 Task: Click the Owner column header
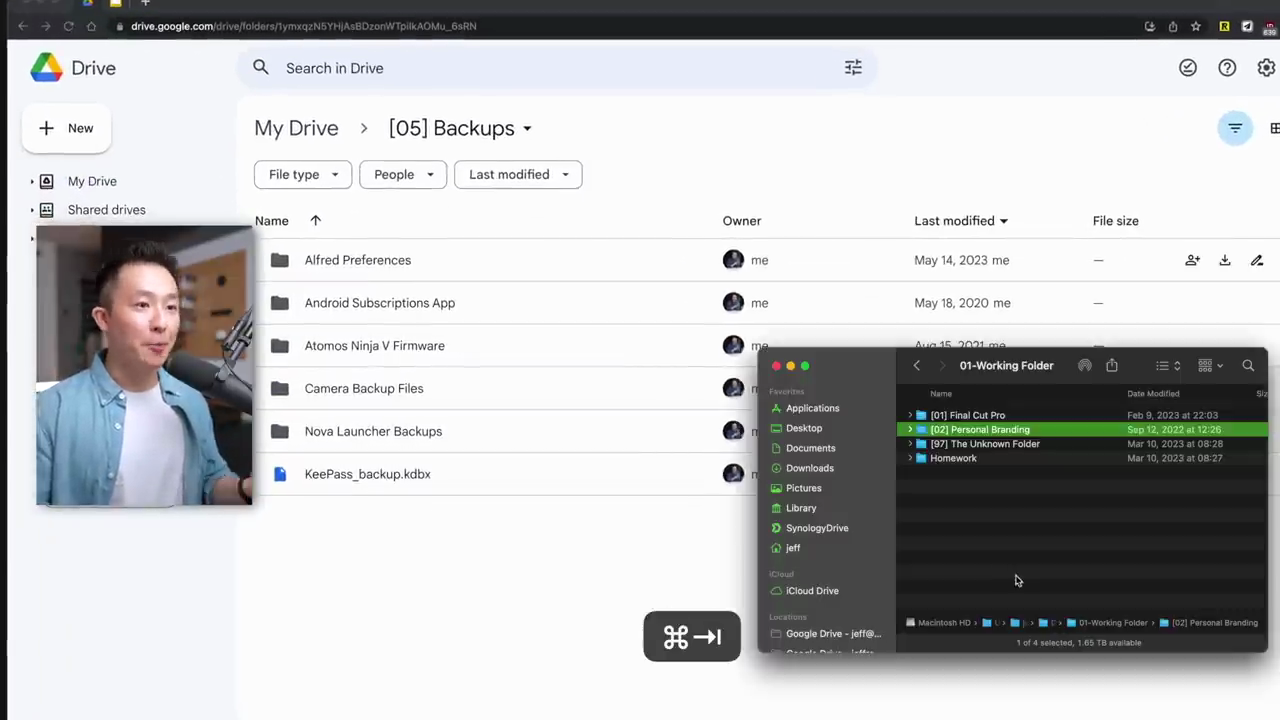[742, 221]
